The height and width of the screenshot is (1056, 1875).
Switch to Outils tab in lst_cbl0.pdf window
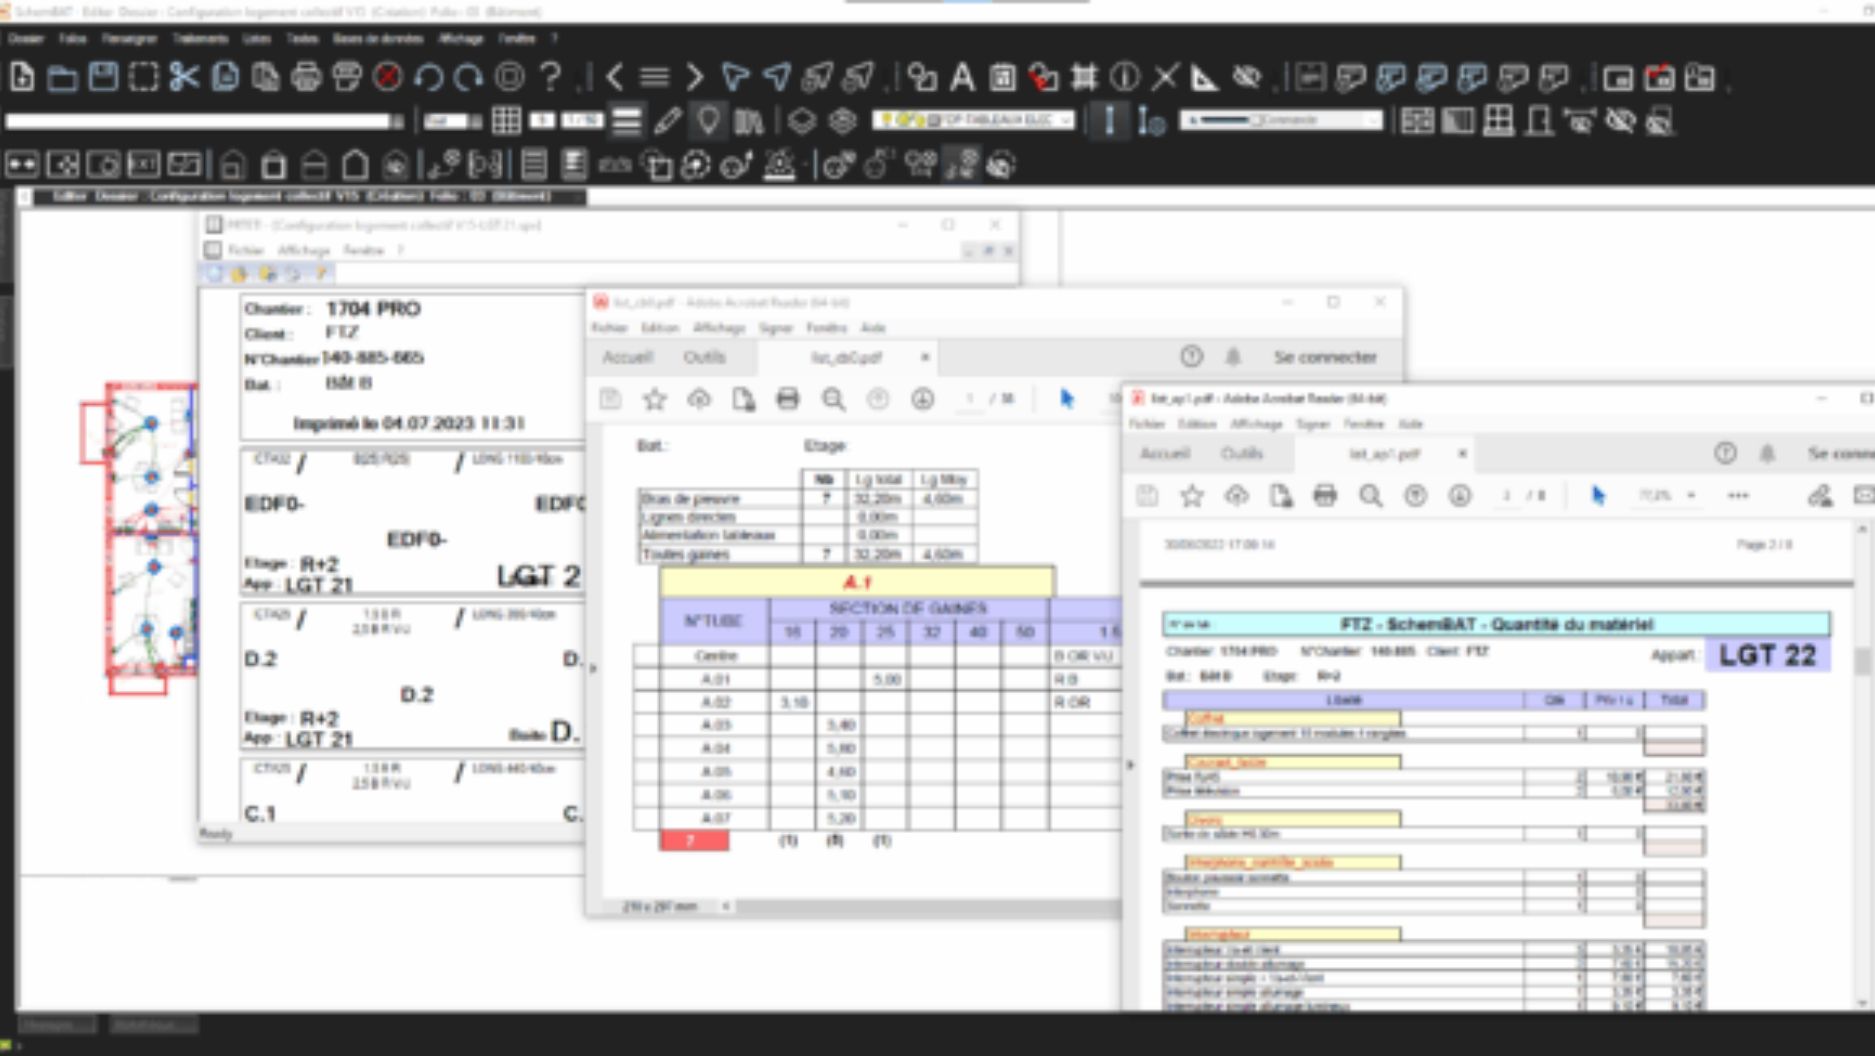(x=704, y=357)
